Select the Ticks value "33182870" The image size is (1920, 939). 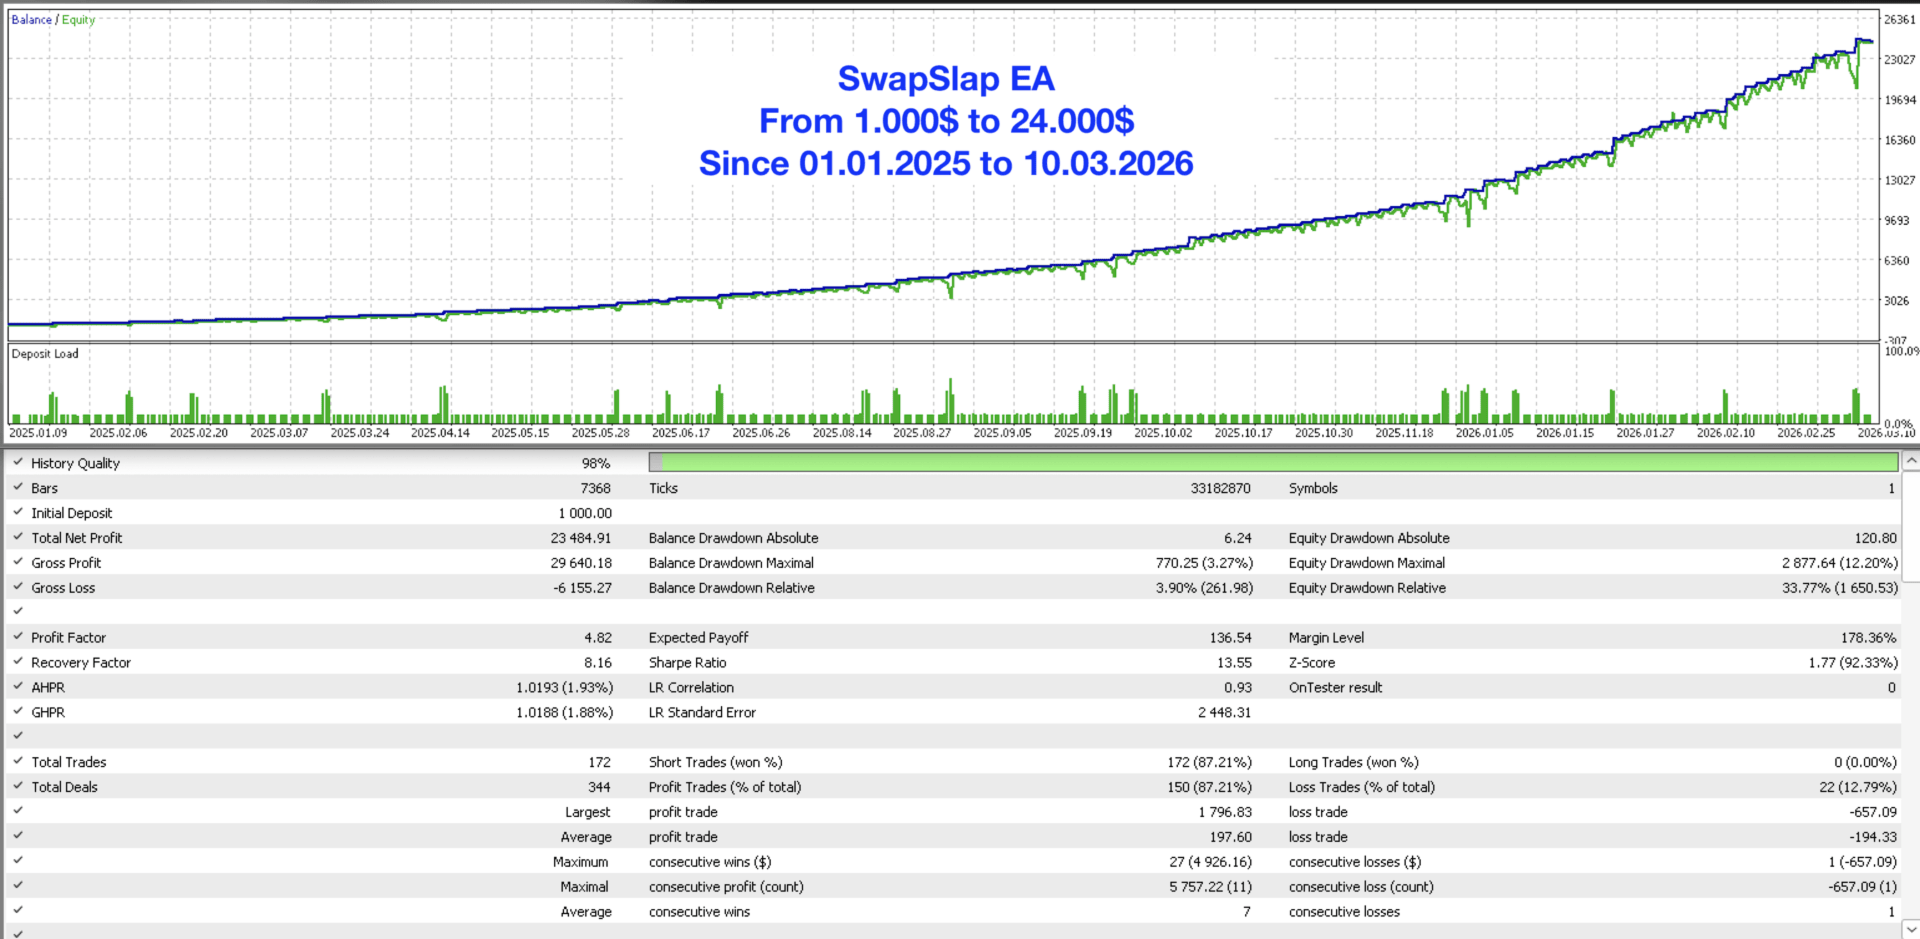(1221, 488)
